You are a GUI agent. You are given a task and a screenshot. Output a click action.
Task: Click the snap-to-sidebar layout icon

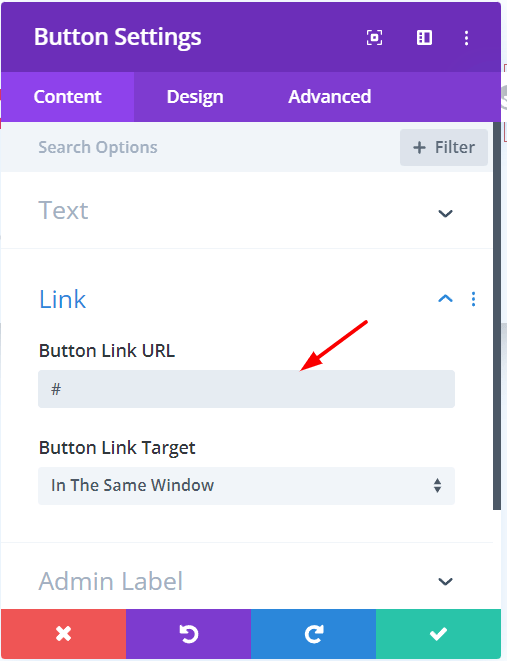pos(424,38)
